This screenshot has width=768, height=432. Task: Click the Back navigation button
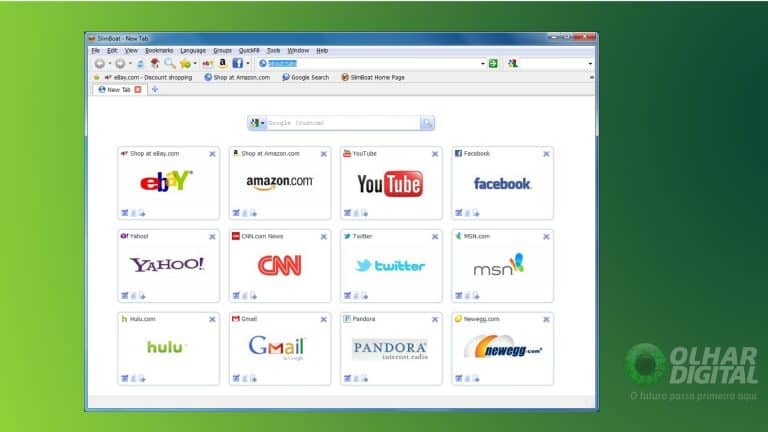coord(99,63)
